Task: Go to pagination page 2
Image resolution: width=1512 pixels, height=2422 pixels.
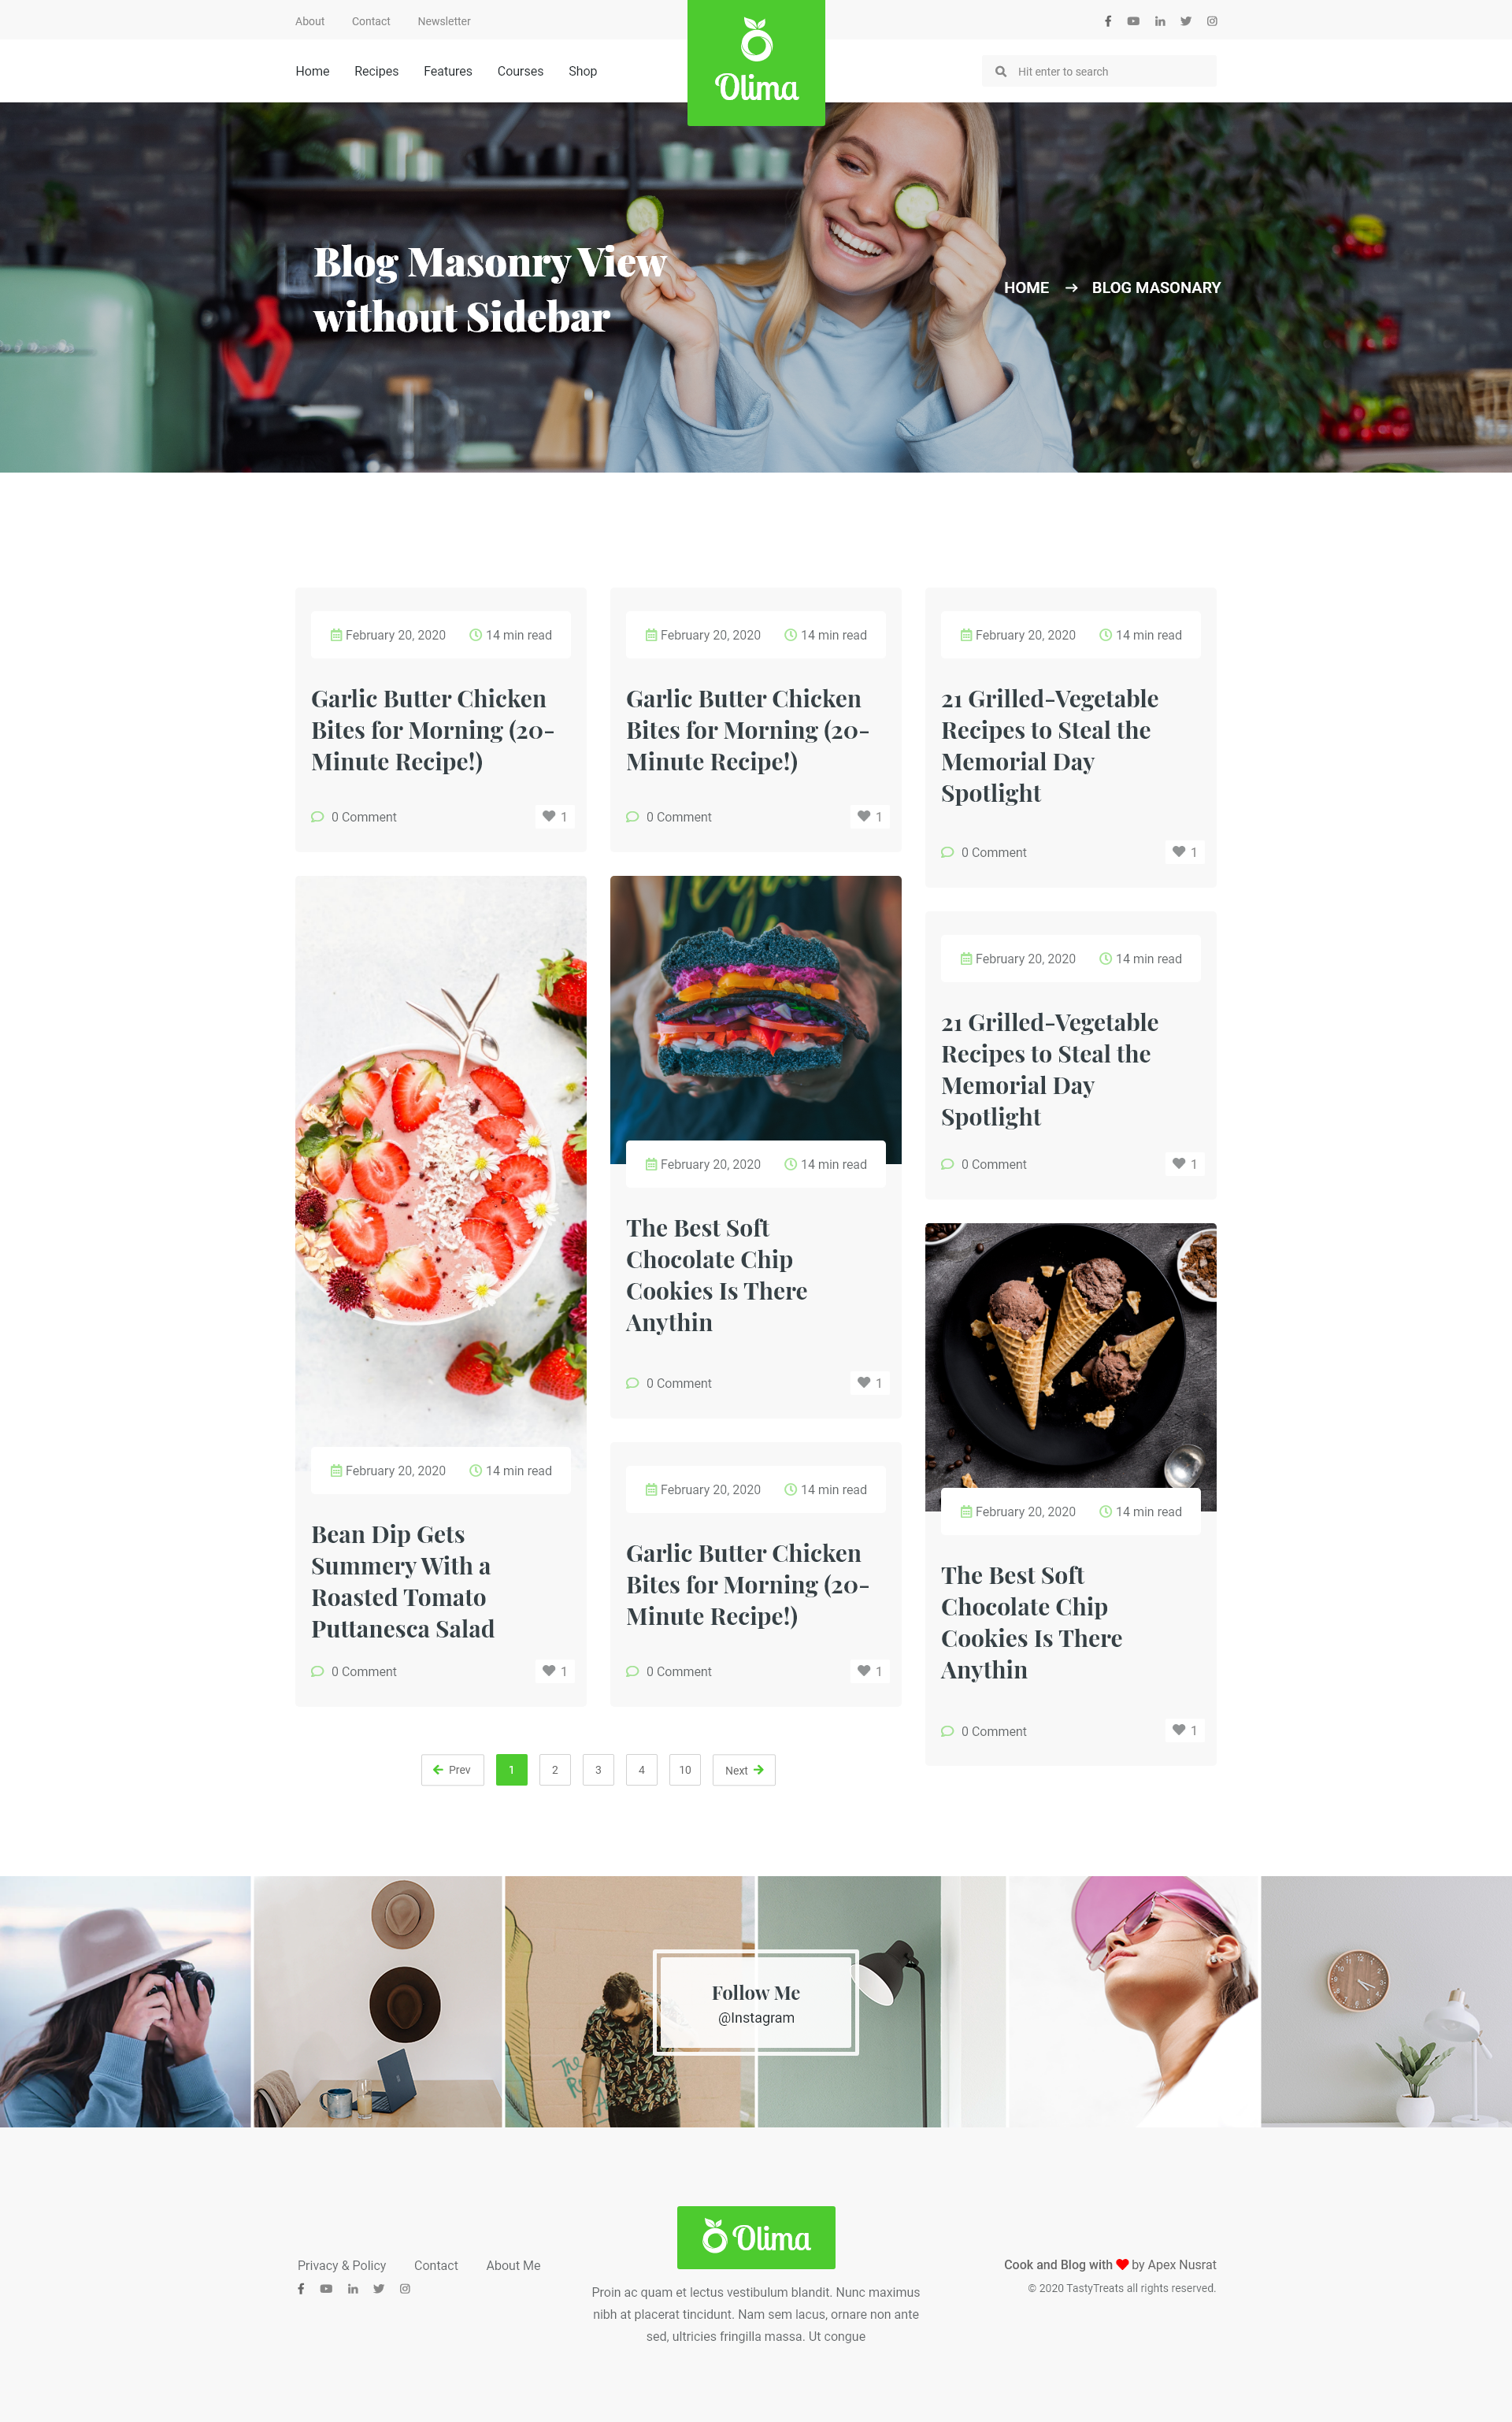Action: coord(555,1770)
